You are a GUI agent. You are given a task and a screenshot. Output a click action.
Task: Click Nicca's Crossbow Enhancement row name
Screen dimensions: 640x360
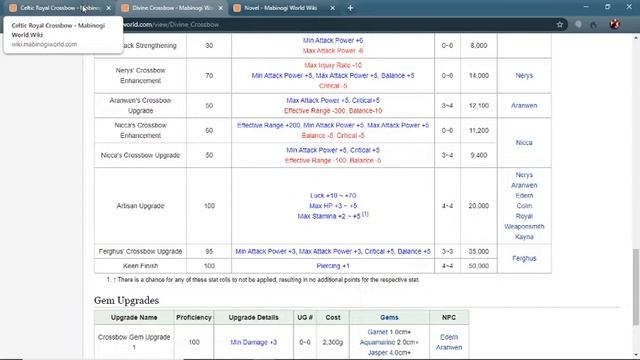coord(140,130)
